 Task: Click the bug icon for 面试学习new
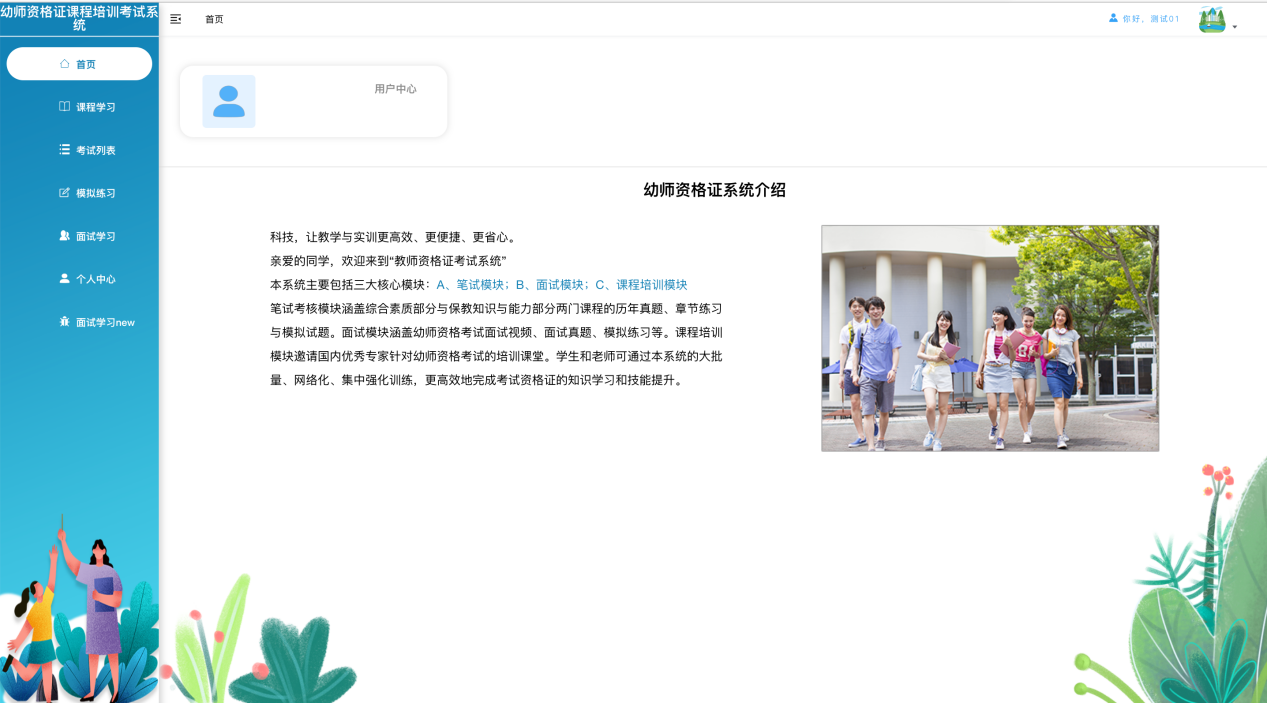pyautogui.click(x=64, y=322)
